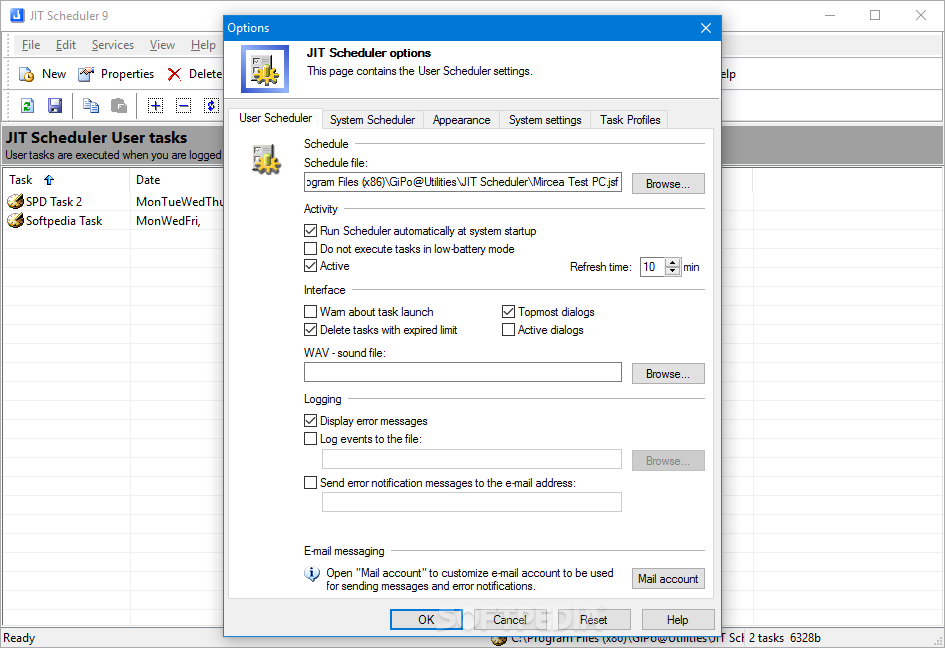Viewport: 945px width, 648px height.
Task: Open the Edit menu
Action: 66,45
